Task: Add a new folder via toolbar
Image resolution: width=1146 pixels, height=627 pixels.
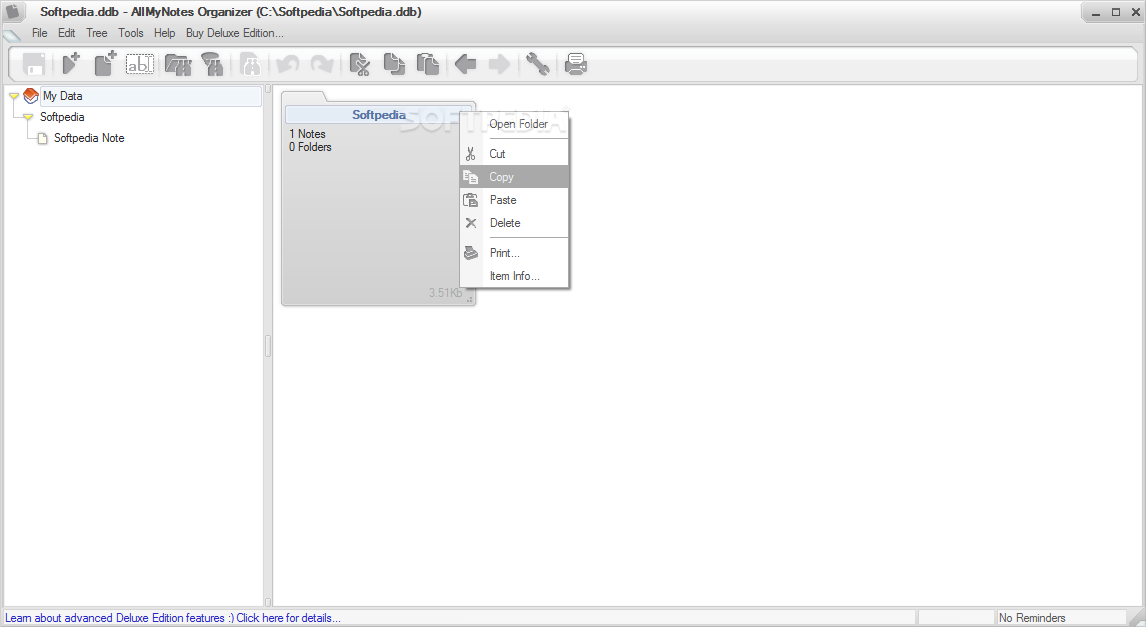Action: click(x=71, y=64)
